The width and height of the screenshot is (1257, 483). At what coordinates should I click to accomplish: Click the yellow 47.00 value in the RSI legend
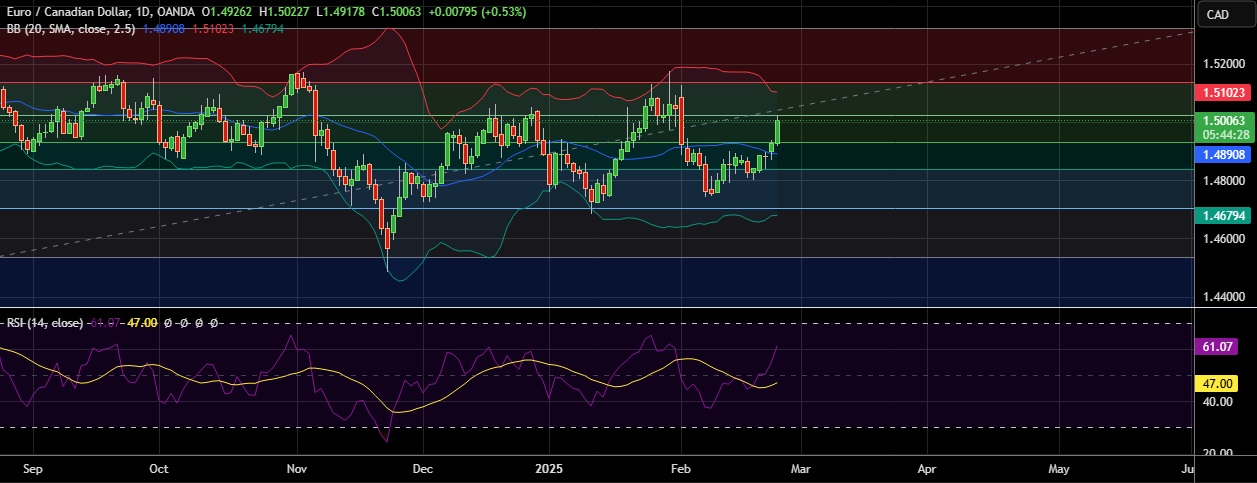point(143,323)
